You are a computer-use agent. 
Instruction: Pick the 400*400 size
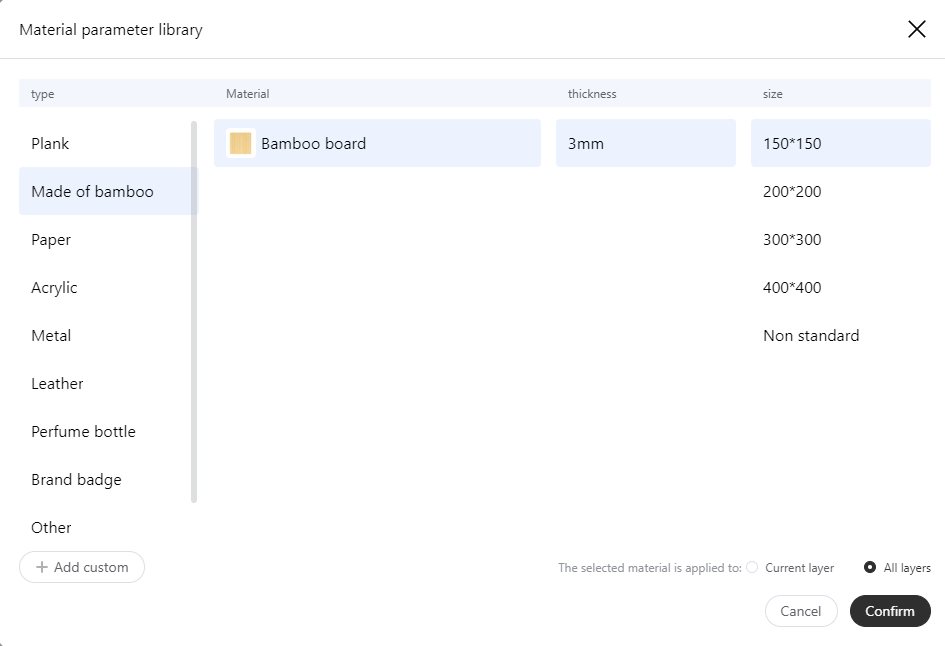[841, 287]
